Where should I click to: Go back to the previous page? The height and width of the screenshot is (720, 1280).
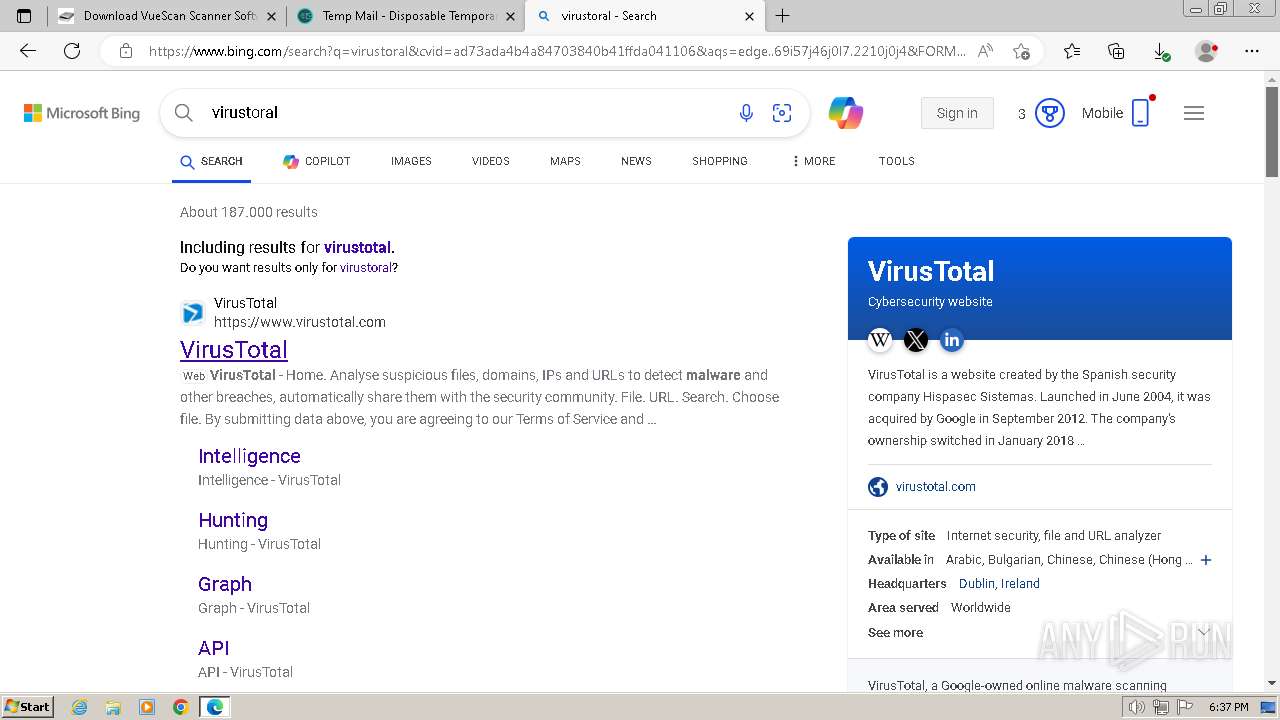28,51
